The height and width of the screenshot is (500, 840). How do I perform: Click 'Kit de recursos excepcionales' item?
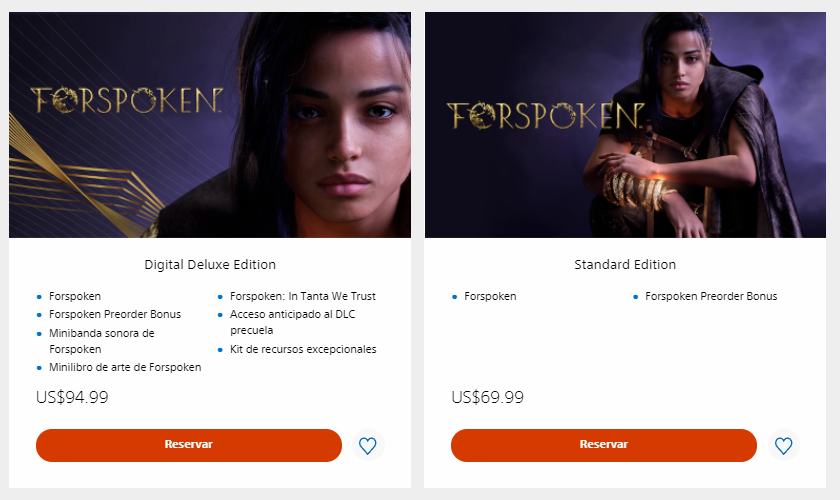302,349
